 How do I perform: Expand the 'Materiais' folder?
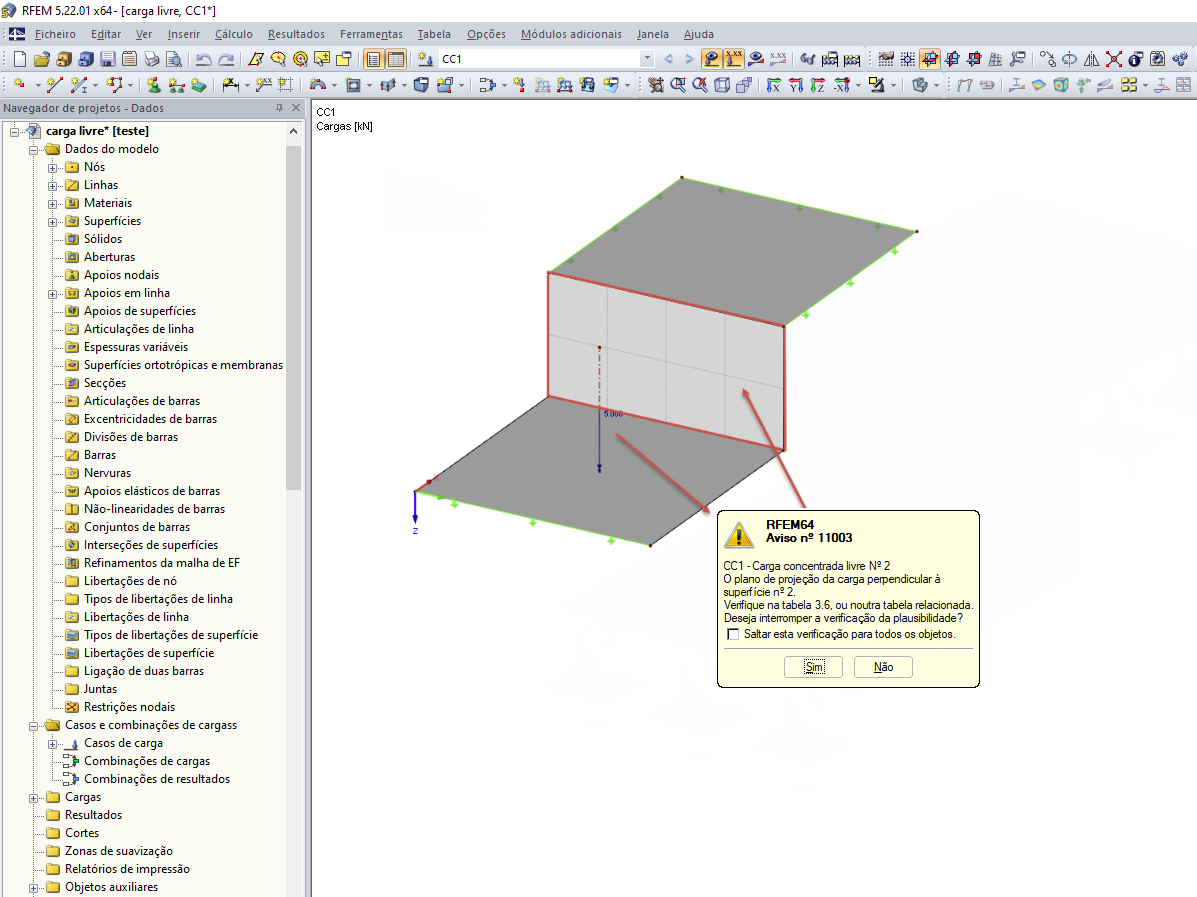tap(52, 203)
